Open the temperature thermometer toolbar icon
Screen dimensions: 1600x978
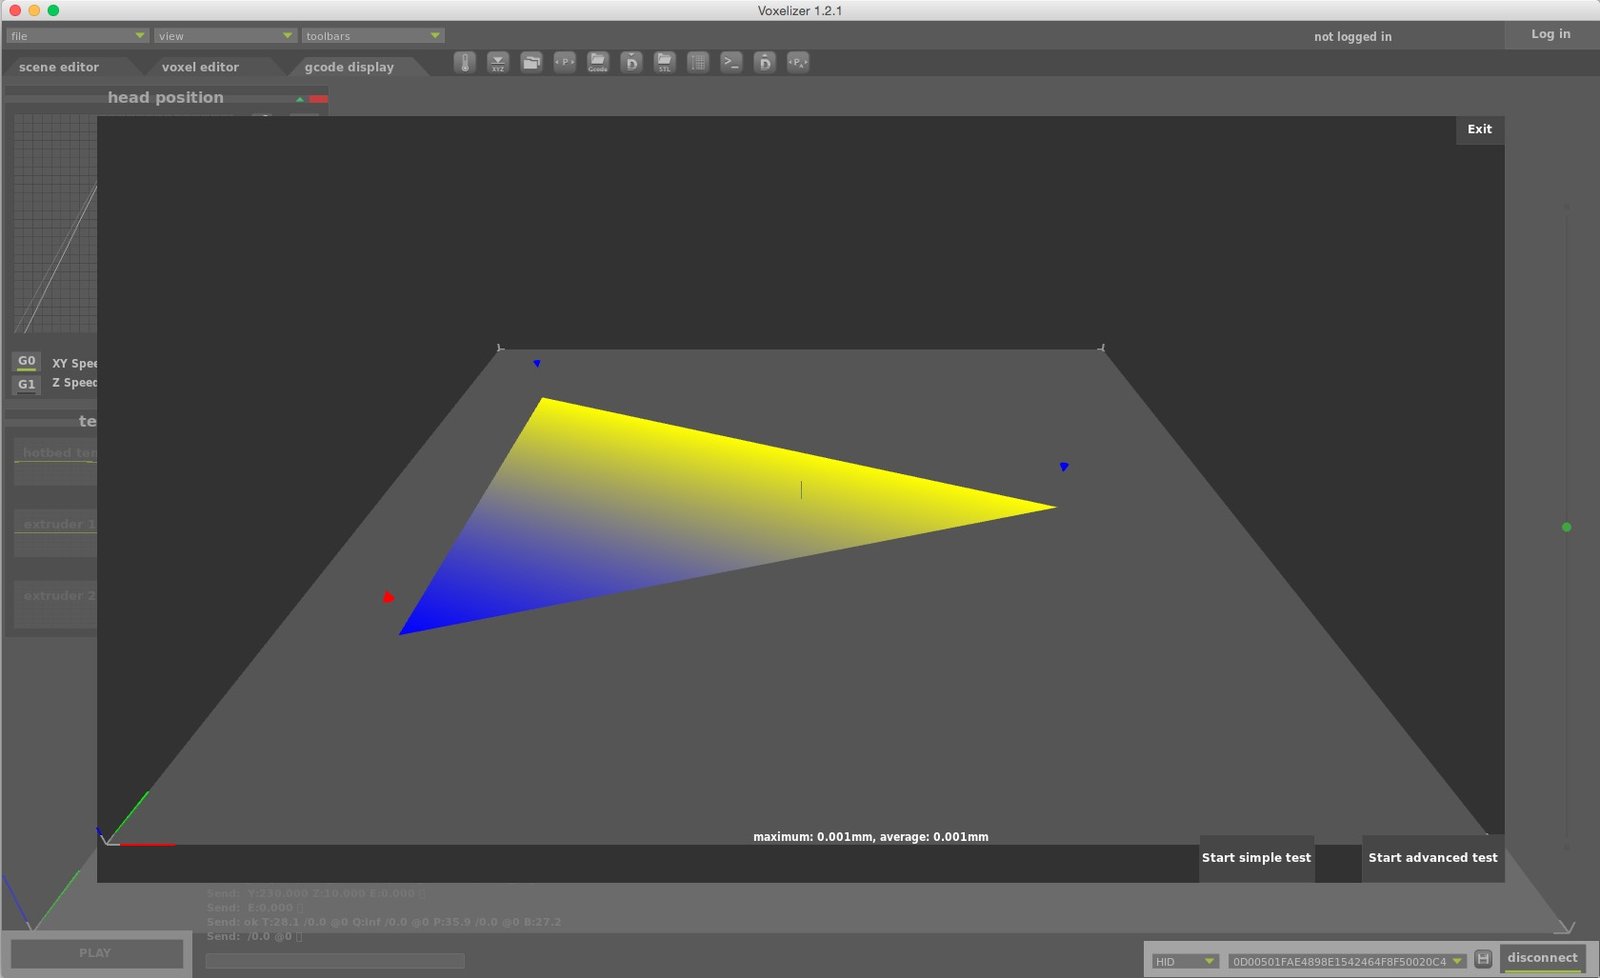click(465, 62)
